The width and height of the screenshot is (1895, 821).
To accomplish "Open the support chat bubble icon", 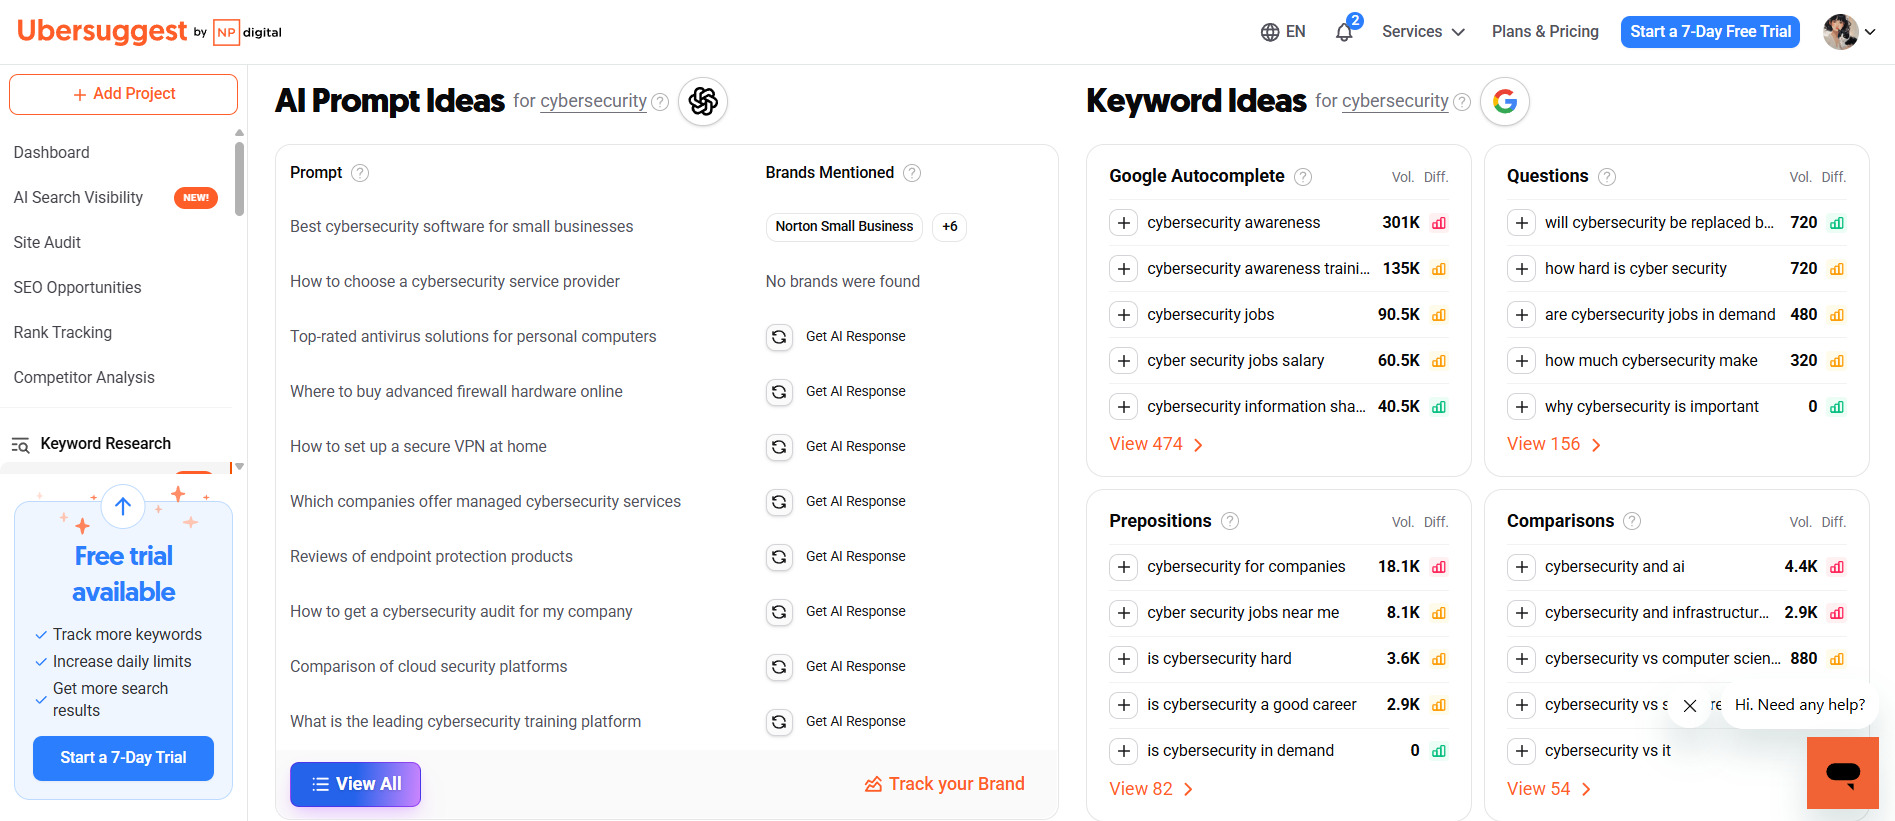I will (1843, 773).
